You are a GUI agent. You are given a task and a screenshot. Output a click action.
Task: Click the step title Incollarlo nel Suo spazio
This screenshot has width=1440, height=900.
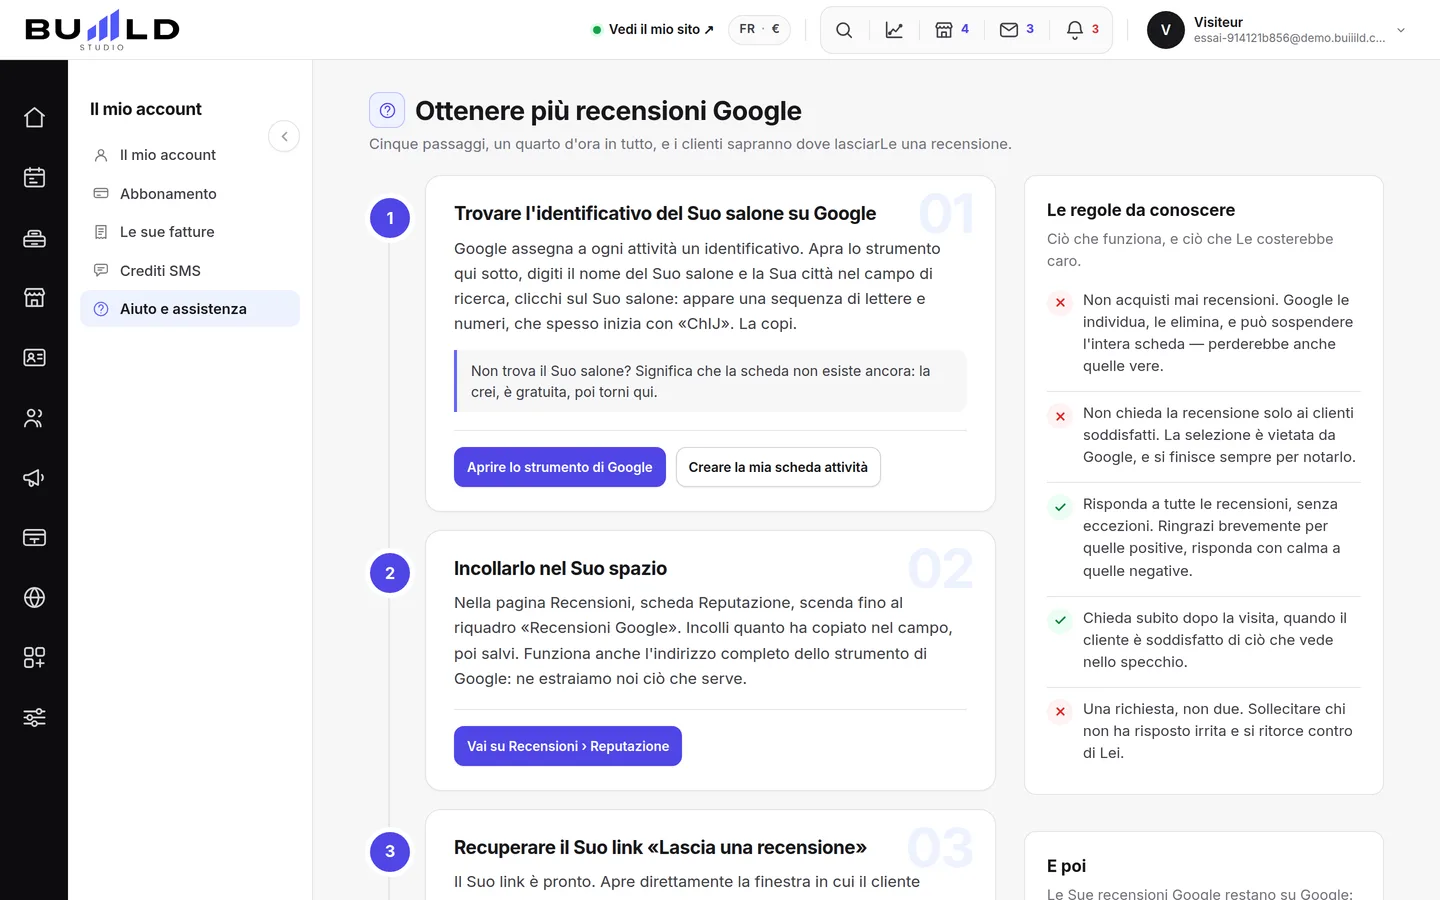point(560,568)
